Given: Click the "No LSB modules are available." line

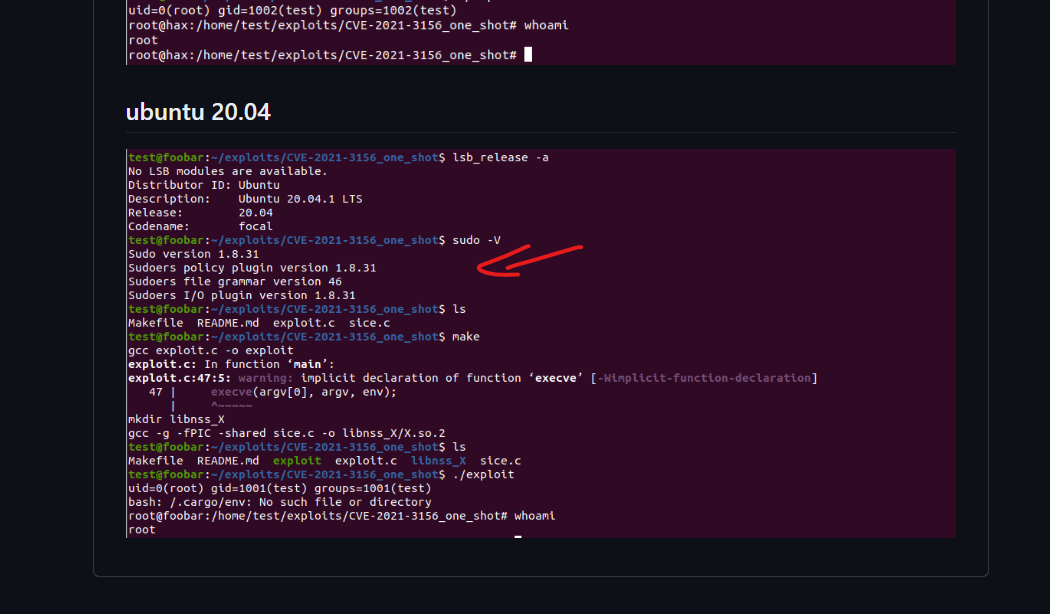Looking at the screenshot, I should pos(228,171).
